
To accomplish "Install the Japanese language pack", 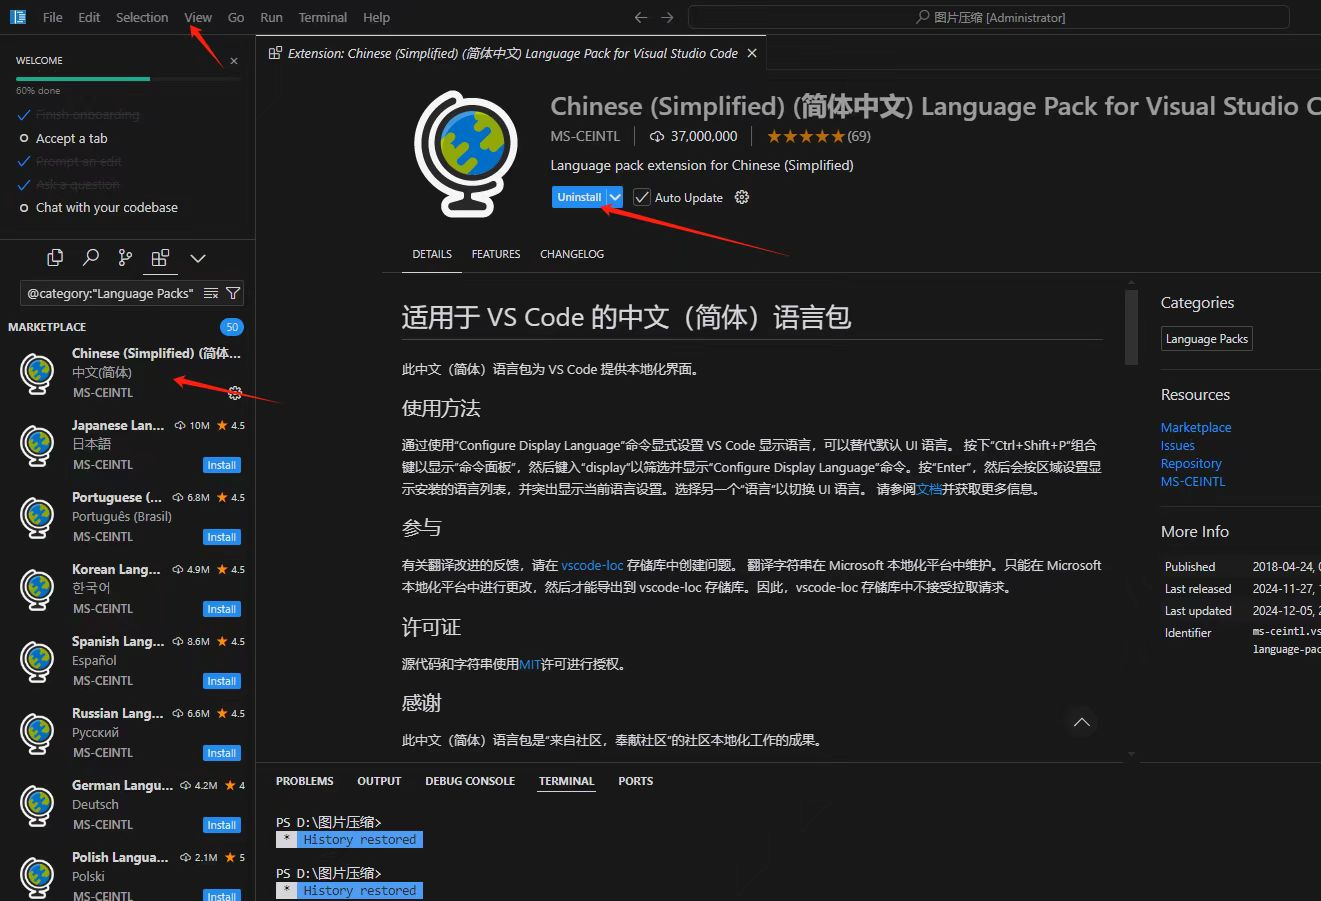I will 221,465.
